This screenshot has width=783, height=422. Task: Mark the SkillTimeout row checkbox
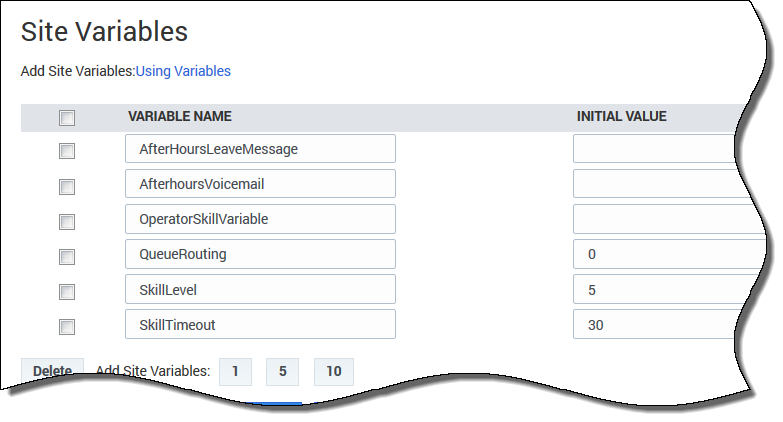67,326
